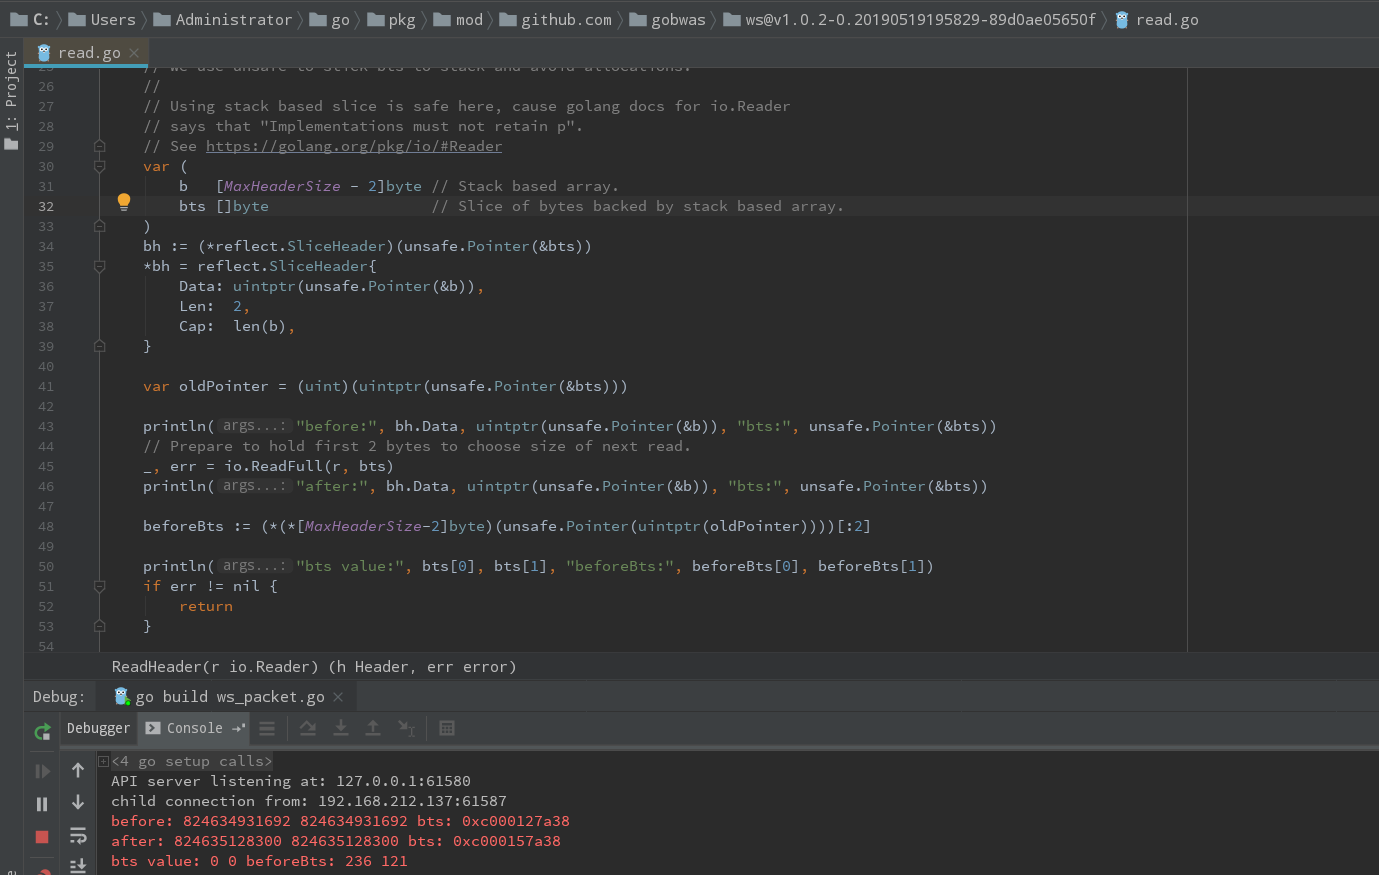
Task: Resume program execution
Action: point(41,770)
